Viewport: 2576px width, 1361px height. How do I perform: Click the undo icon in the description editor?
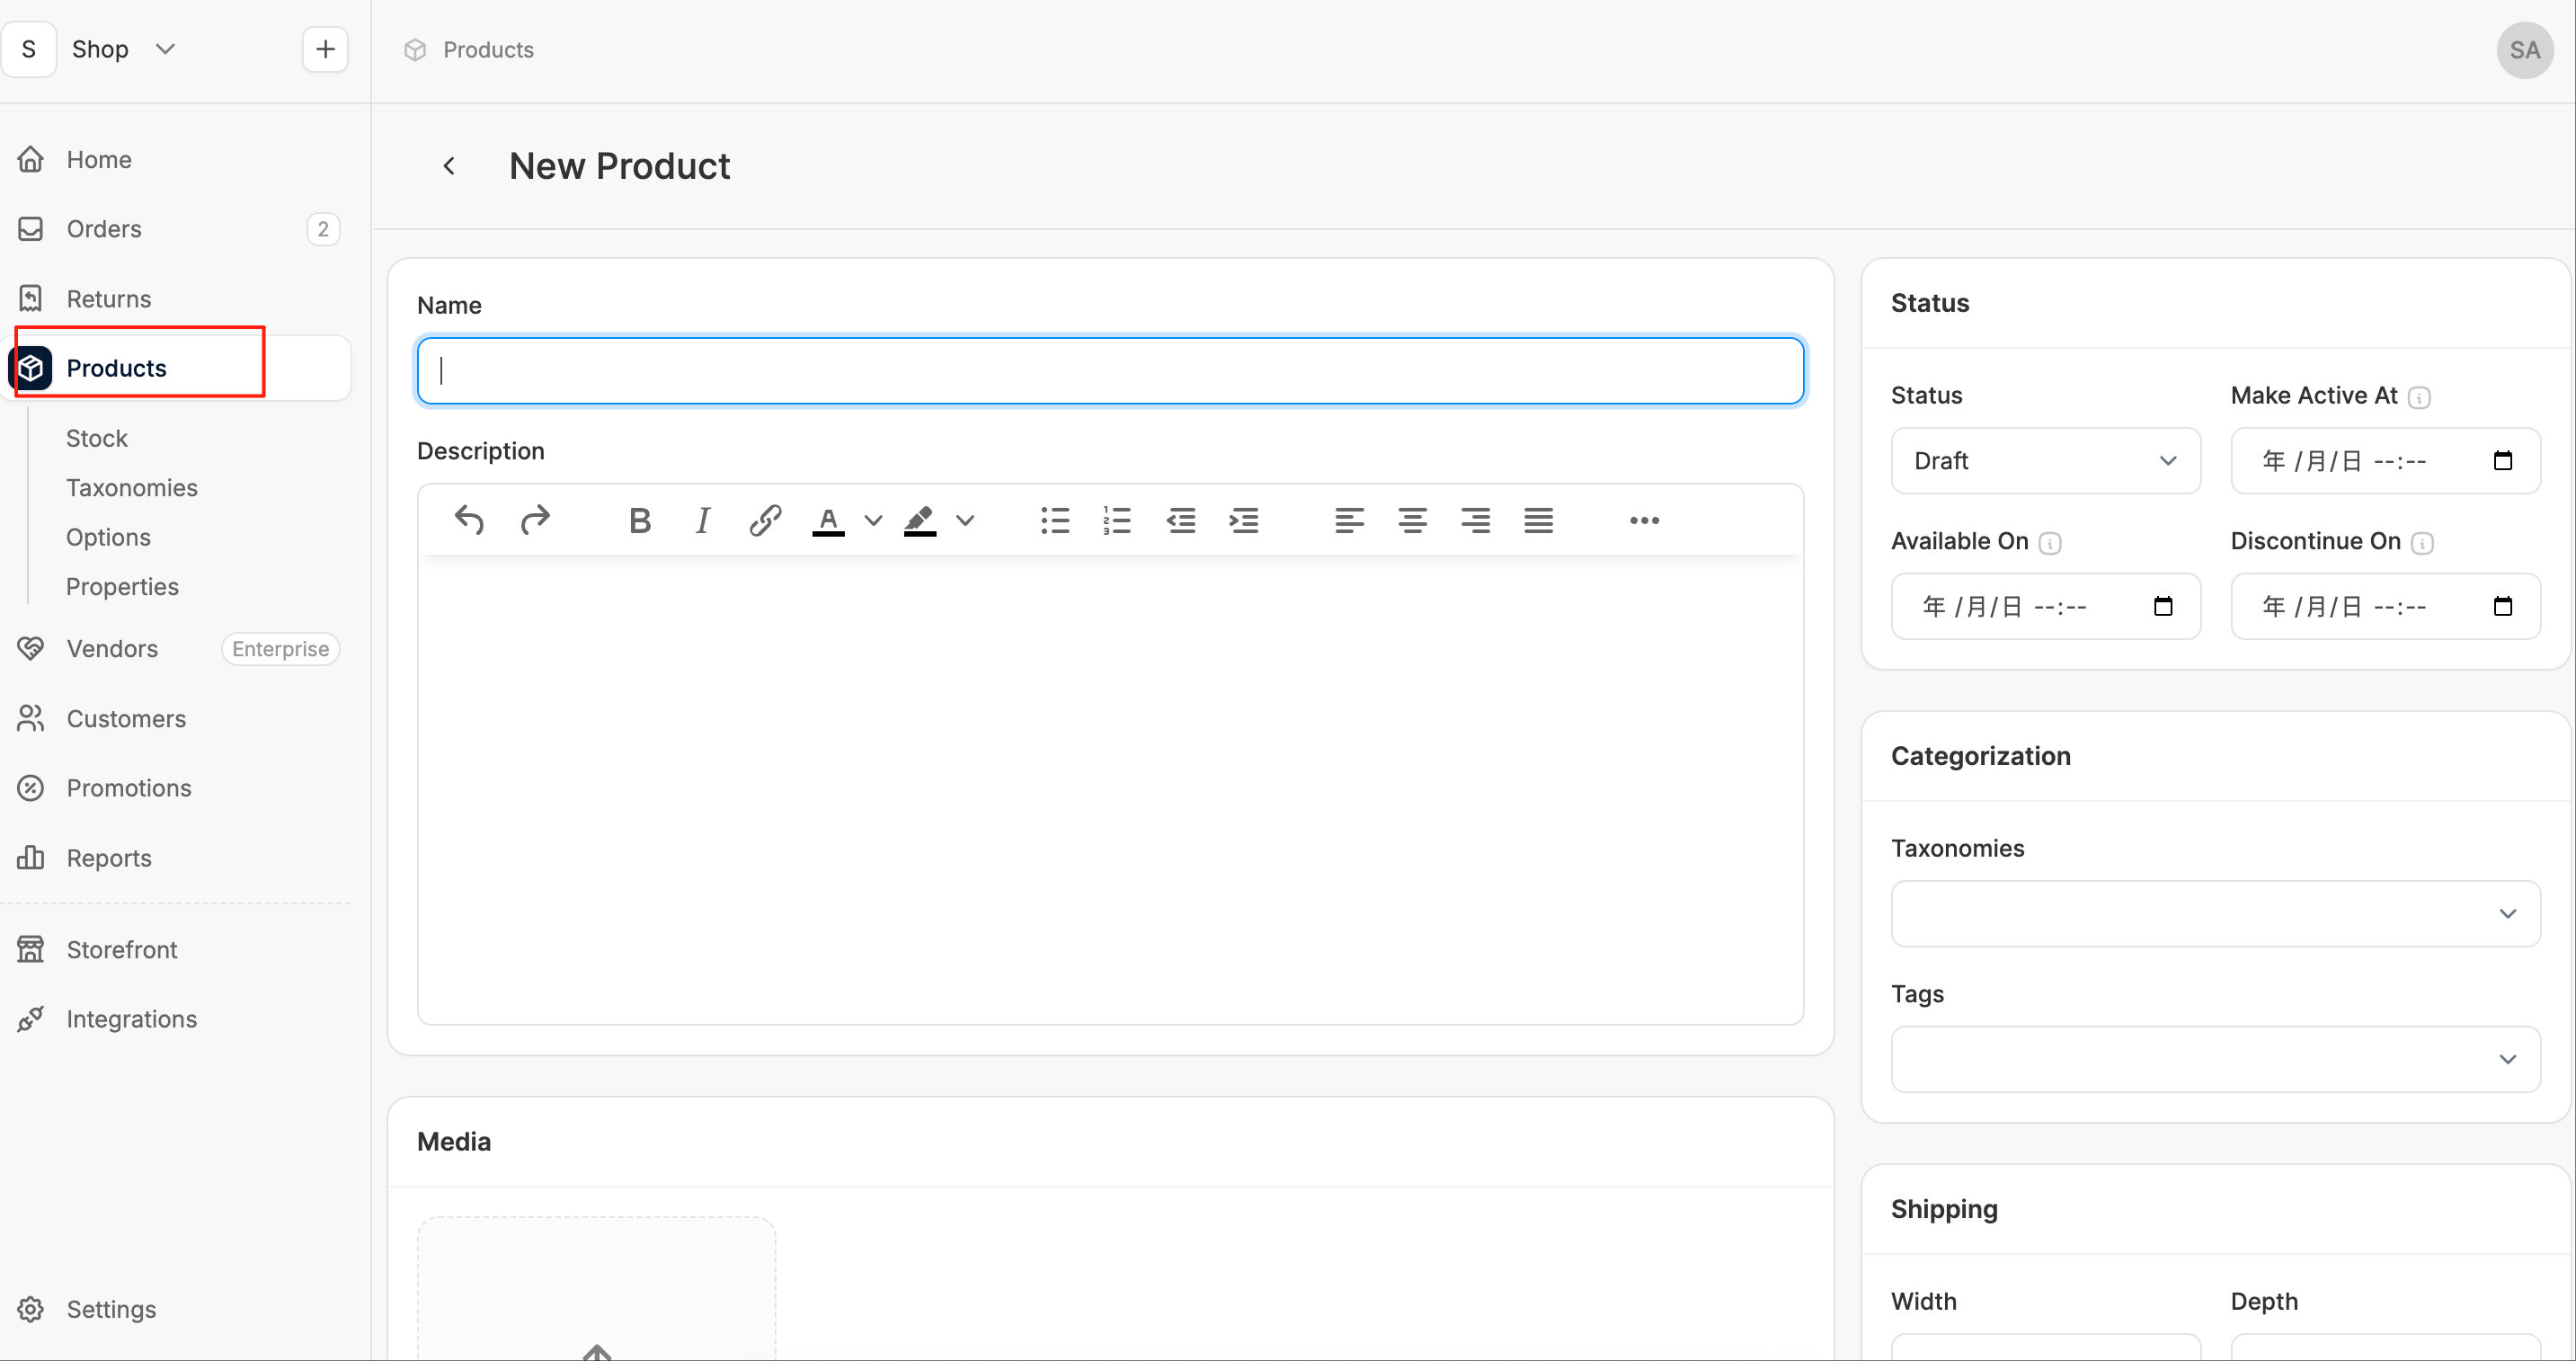469,520
